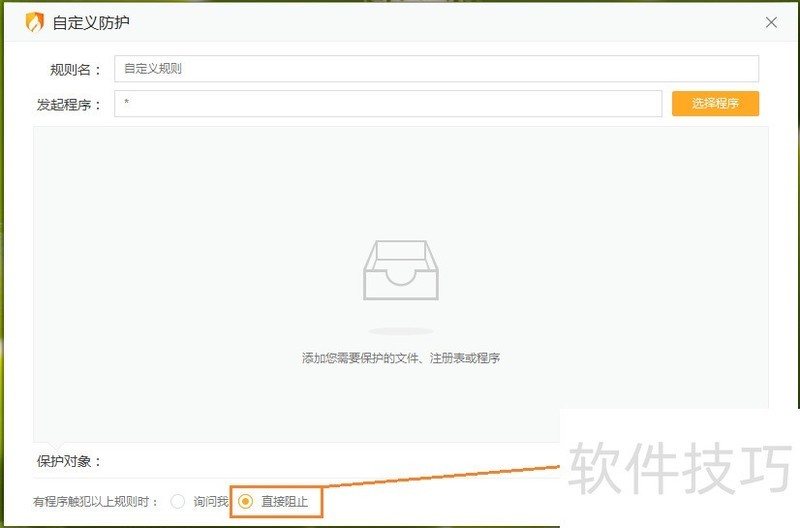
Task: Focus the 发起程序 input field
Action: pos(388,104)
